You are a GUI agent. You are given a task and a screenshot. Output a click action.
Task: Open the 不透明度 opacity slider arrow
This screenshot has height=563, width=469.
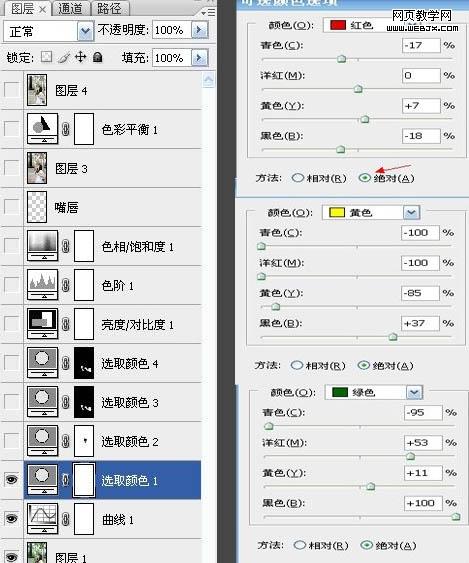click(x=200, y=30)
